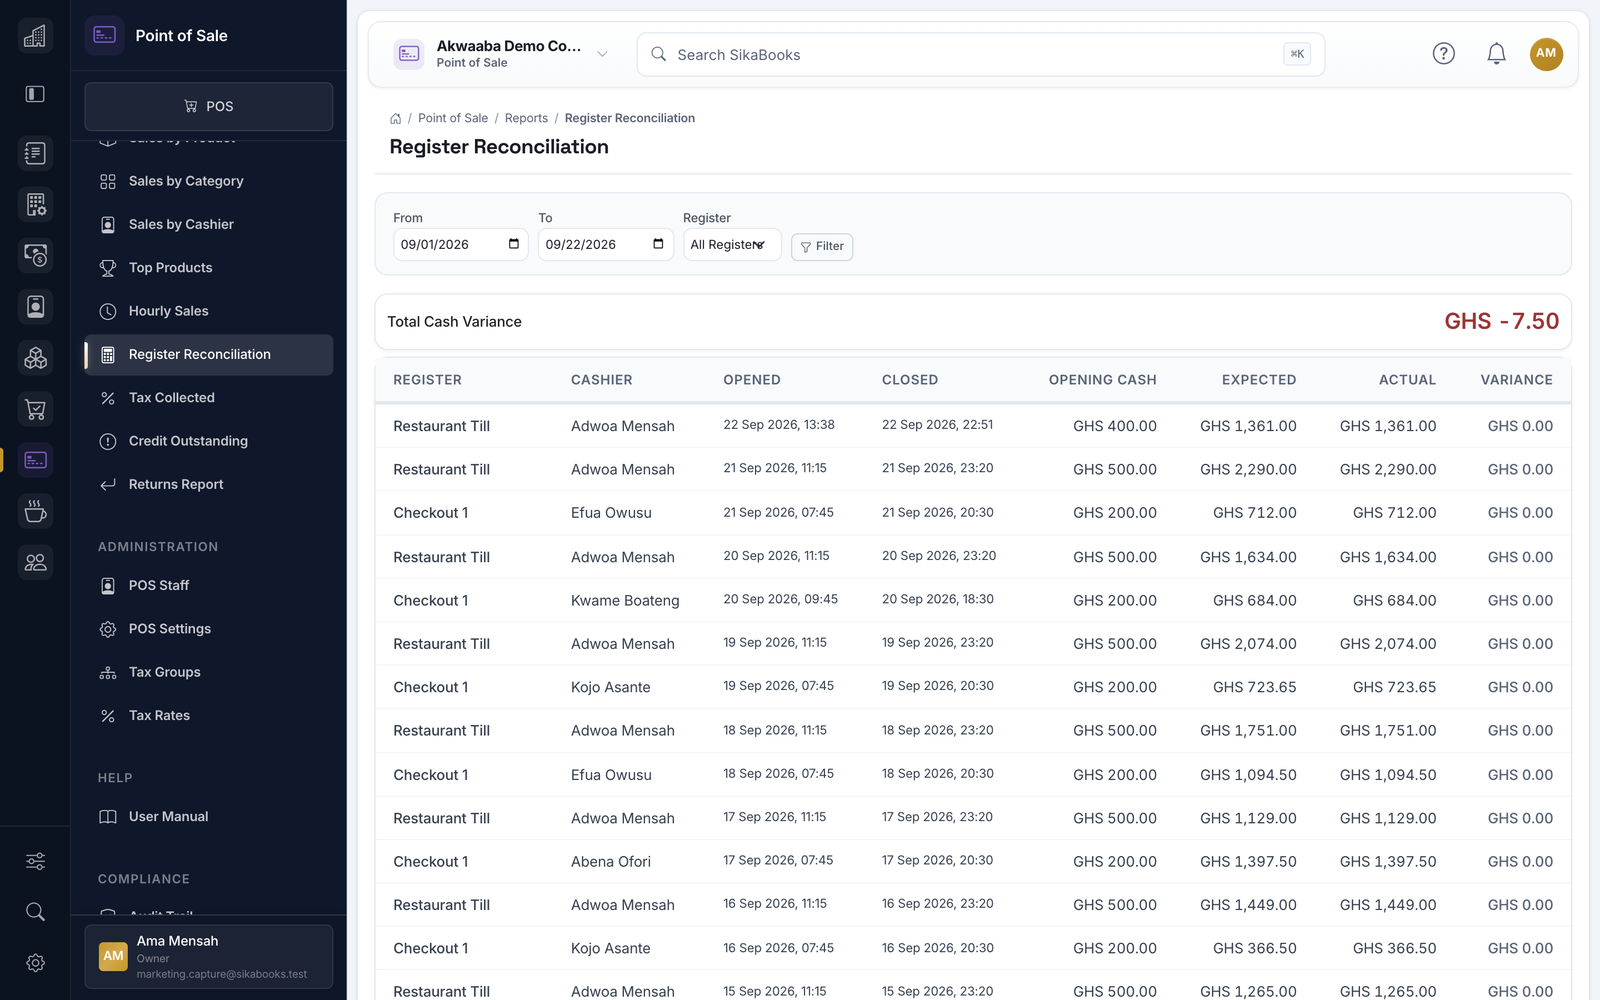Image resolution: width=1600 pixels, height=1000 pixels.
Task: Click the AM user avatar in top bar
Action: point(1546,54)
